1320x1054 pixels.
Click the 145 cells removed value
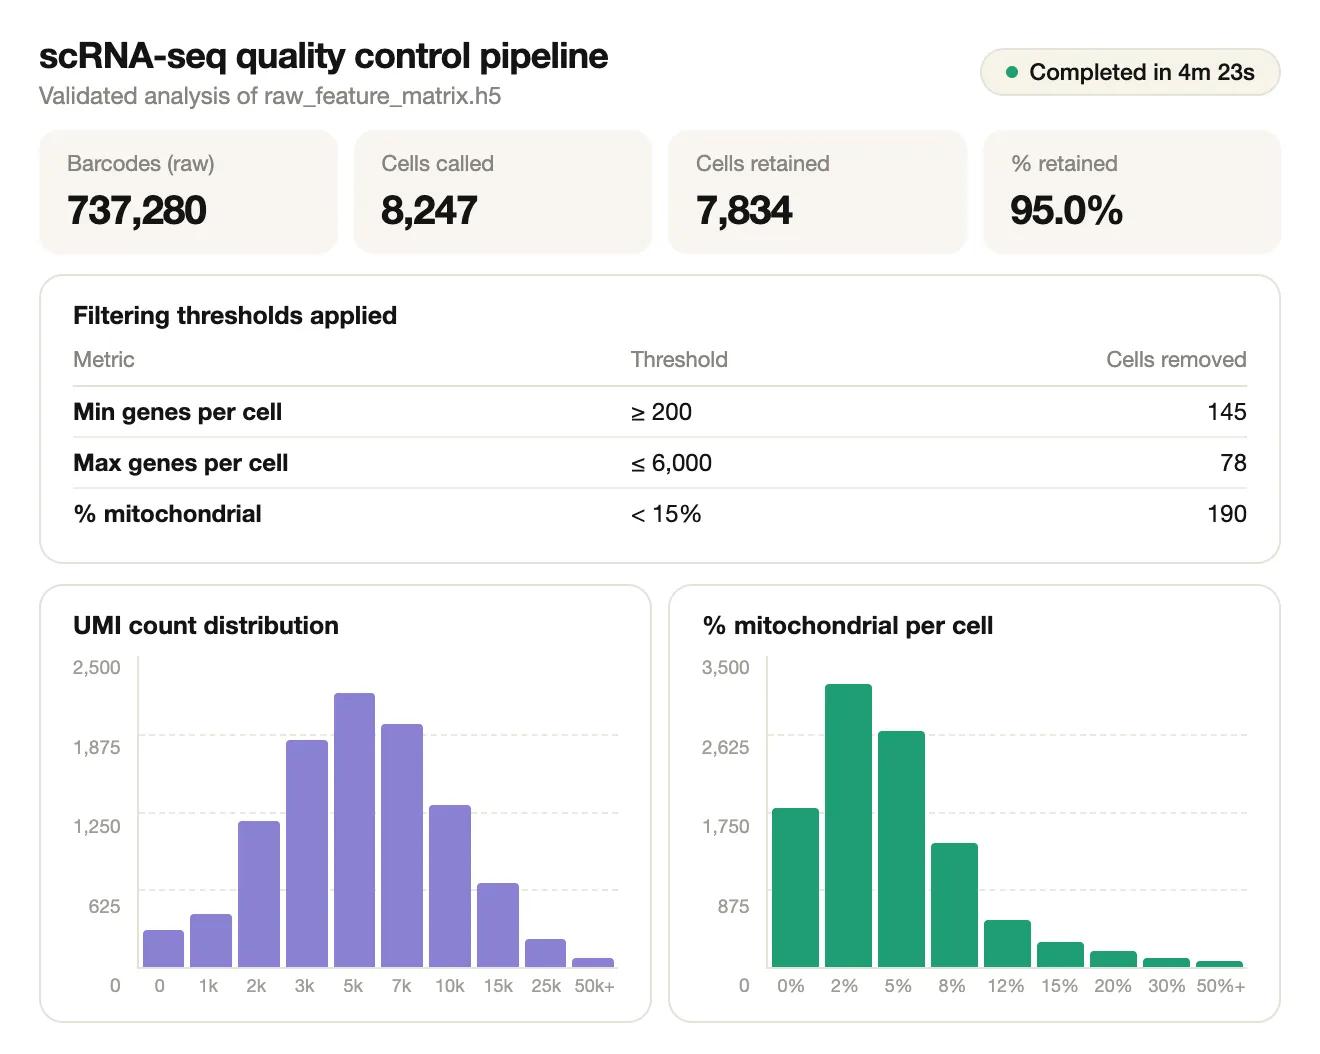coord(1227,412)
